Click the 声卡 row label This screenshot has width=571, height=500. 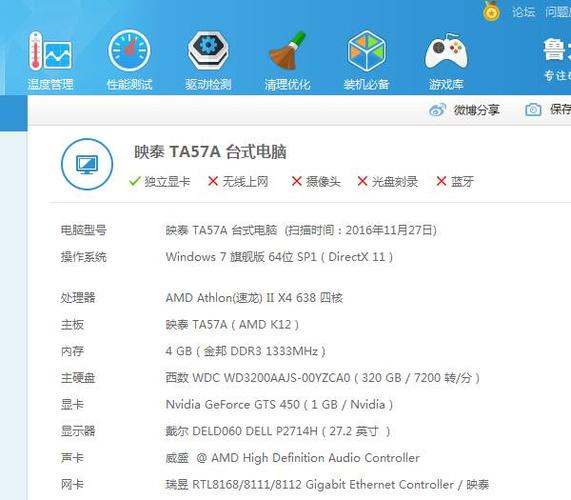tap(72, 458)
